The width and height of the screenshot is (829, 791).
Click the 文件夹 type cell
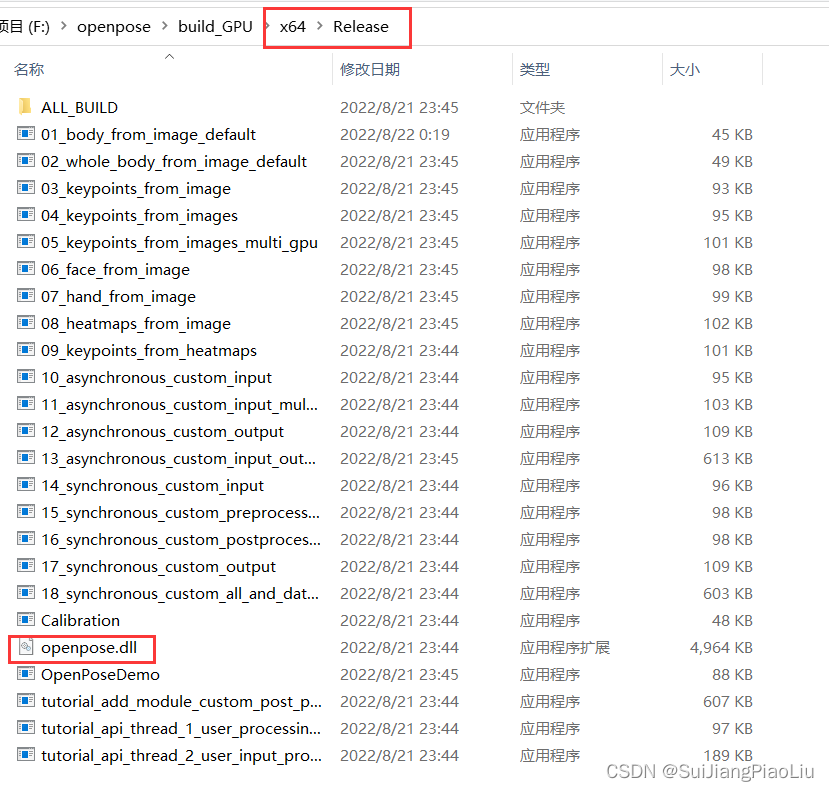[542, 107]
